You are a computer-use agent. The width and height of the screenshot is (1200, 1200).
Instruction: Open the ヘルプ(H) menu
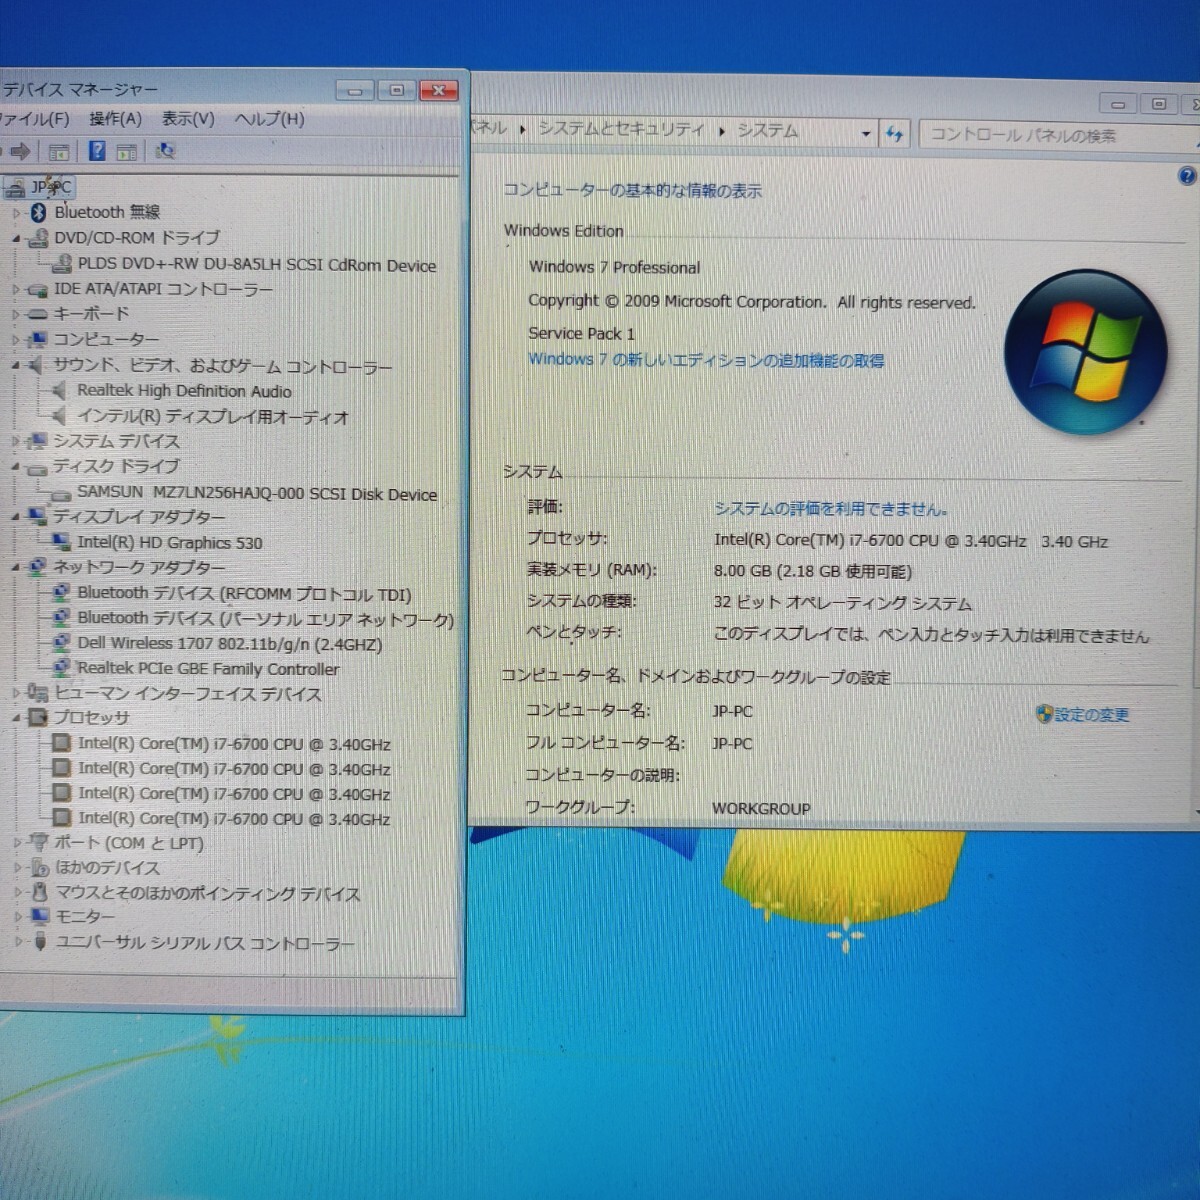click(269, 119)
